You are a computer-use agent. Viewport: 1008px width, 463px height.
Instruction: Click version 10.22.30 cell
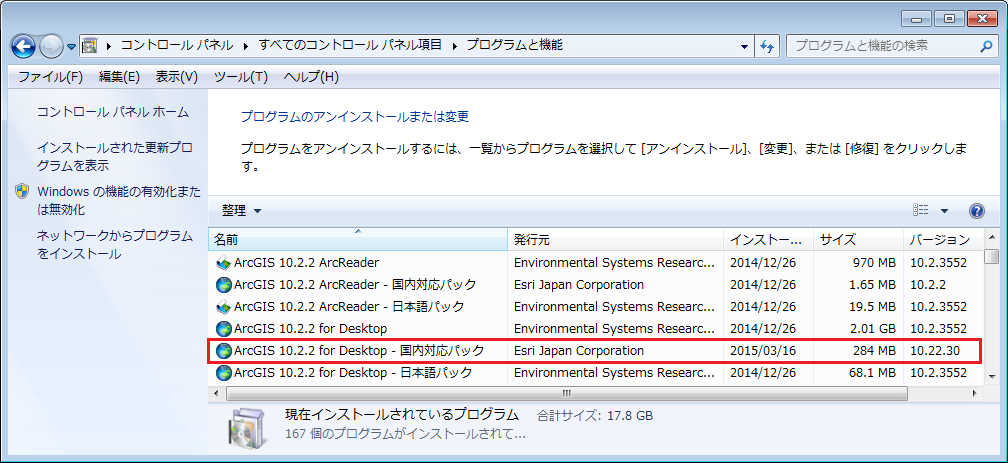pos(935,351)
